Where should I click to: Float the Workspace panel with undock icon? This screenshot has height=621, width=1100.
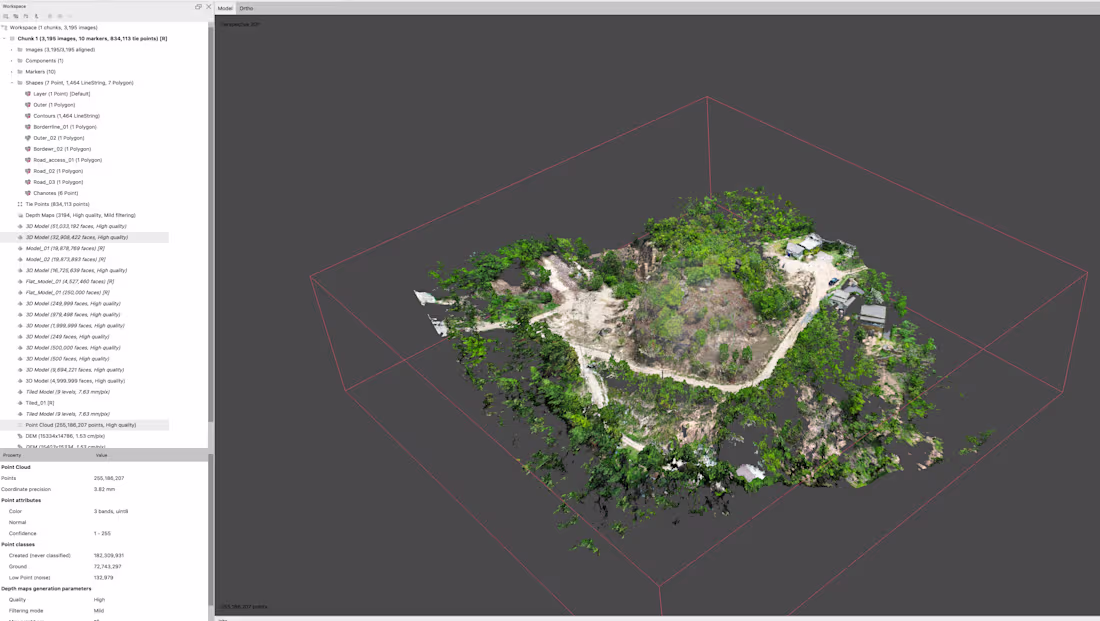tap(198, 6)
